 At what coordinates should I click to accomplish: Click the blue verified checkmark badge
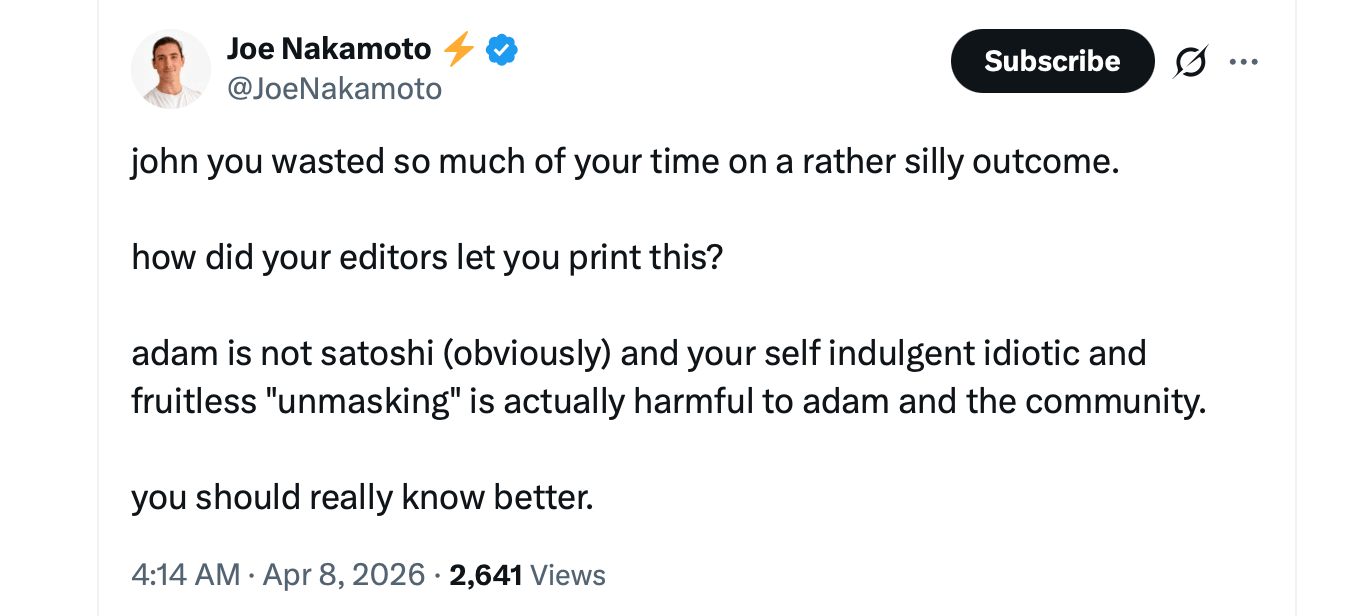coord(501,48)
